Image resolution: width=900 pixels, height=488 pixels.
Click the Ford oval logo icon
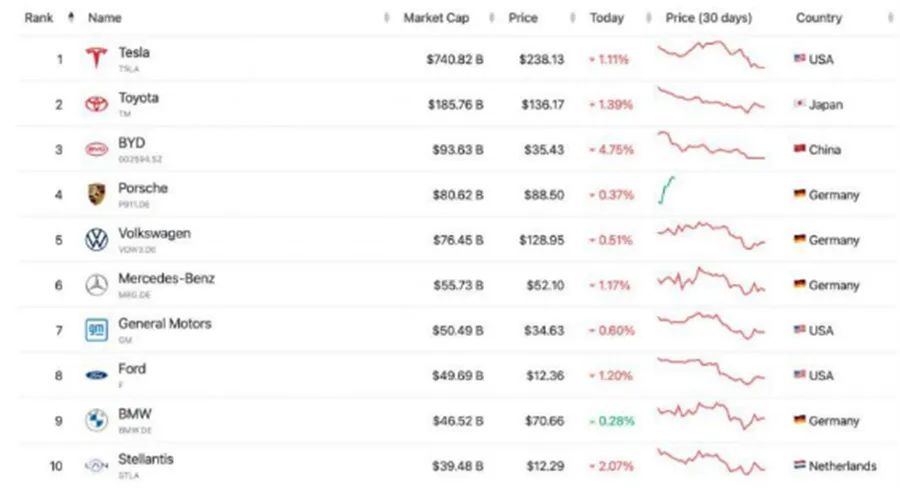point(96,375)
